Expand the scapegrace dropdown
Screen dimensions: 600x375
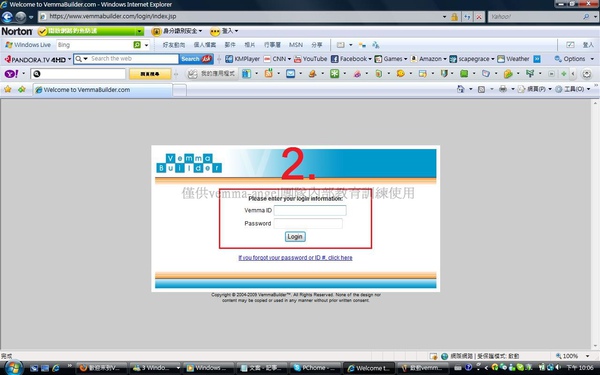pyautogui.click(x=492, y=59)
